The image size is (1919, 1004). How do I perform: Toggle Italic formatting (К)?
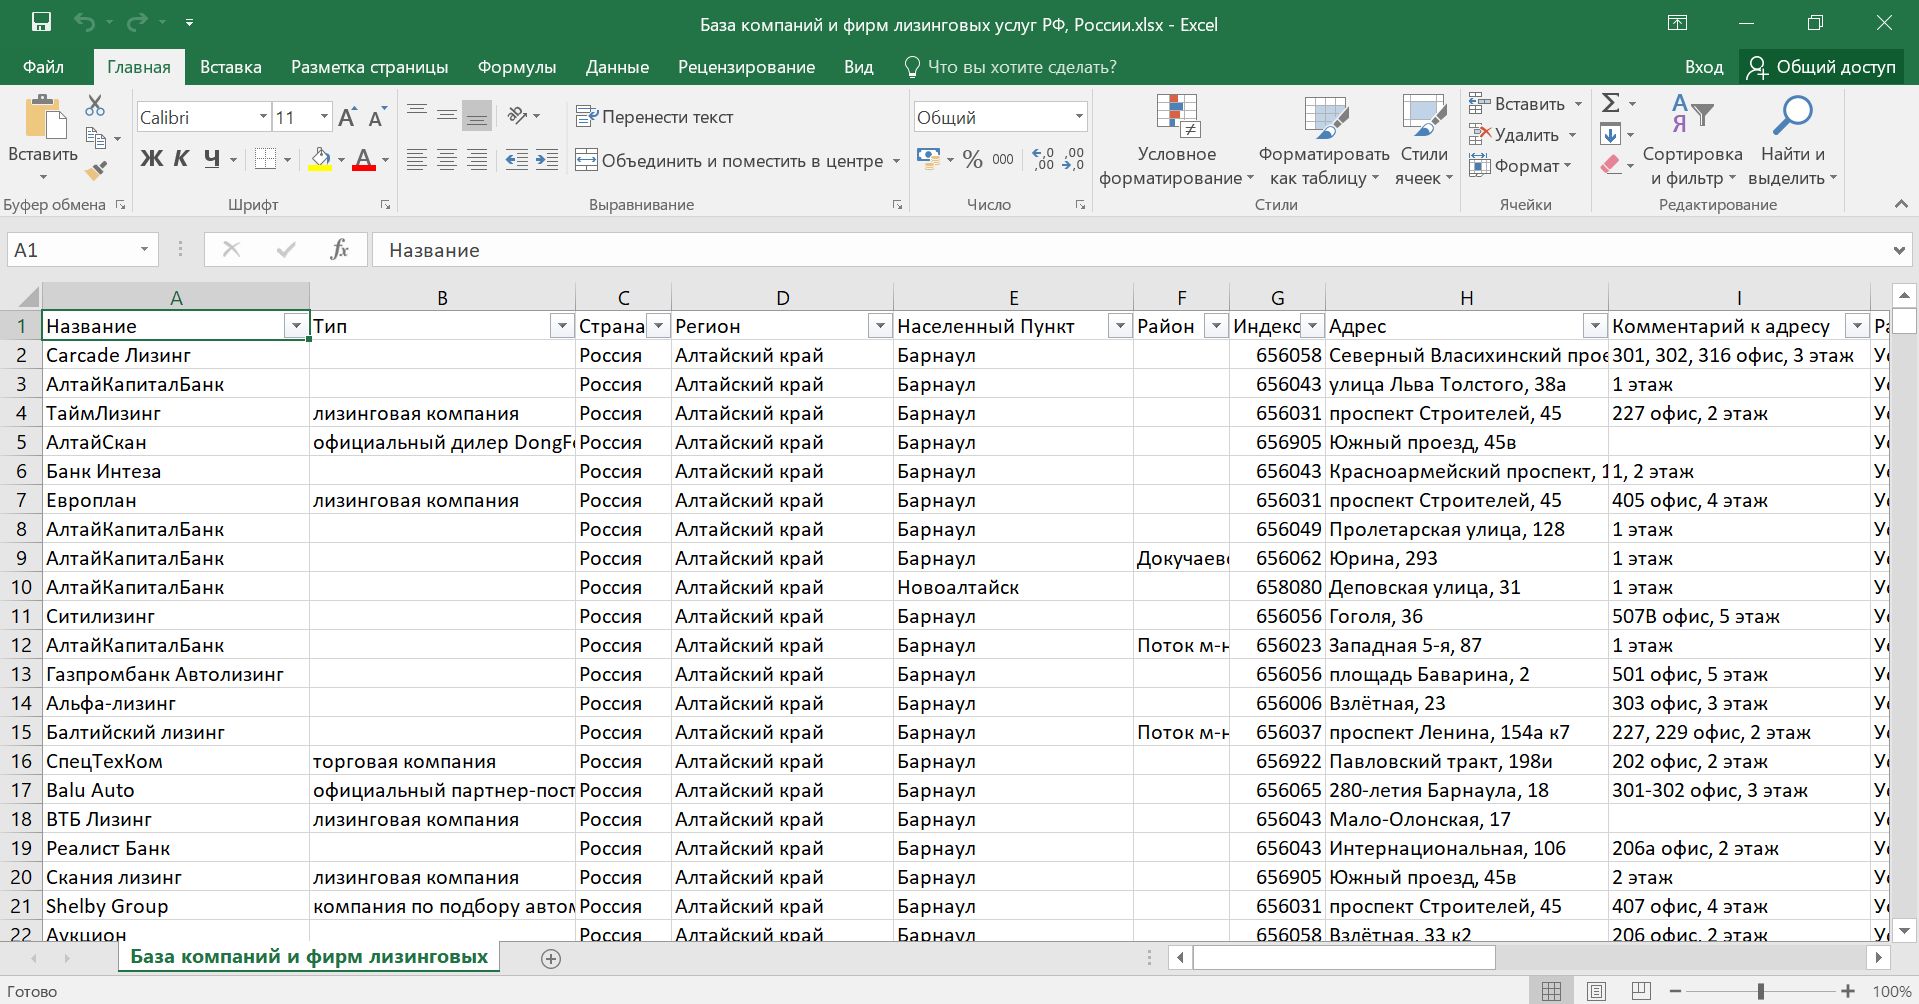coord(181,159)
